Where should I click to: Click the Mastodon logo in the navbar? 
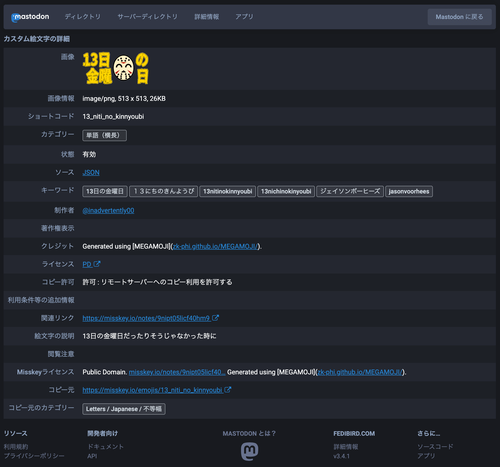(x=30, y=17)
